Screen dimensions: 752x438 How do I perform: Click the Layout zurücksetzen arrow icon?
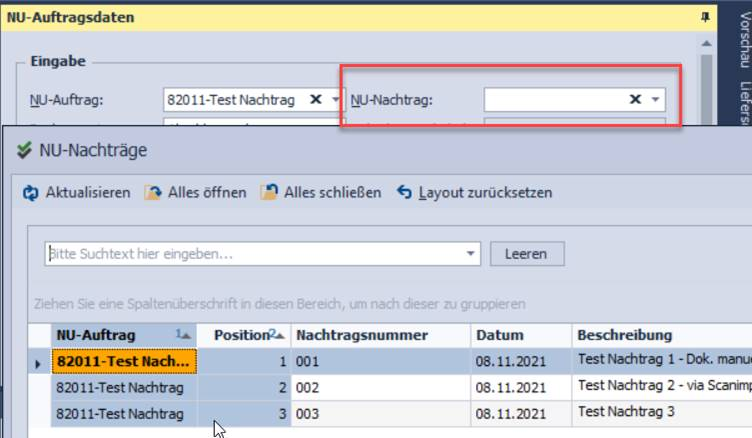[x=404, y=193]
